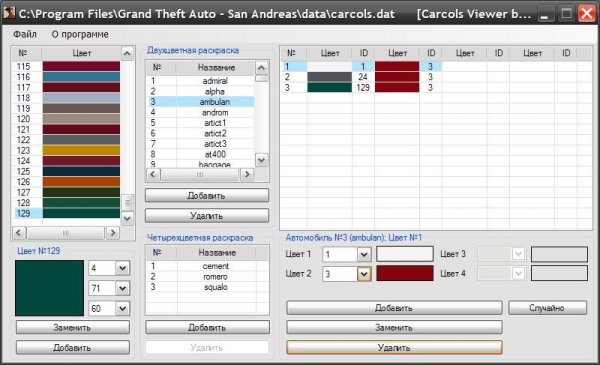
Task: Click horizontal scrollbar thumb under color list
Action: [x=65, y=232]
